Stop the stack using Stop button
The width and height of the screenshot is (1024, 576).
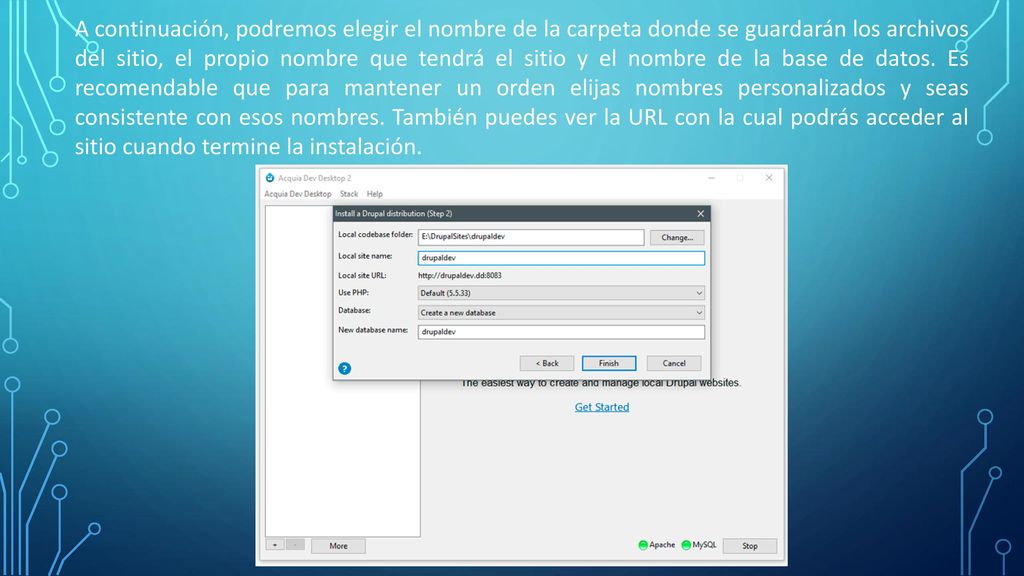(750, 546)
